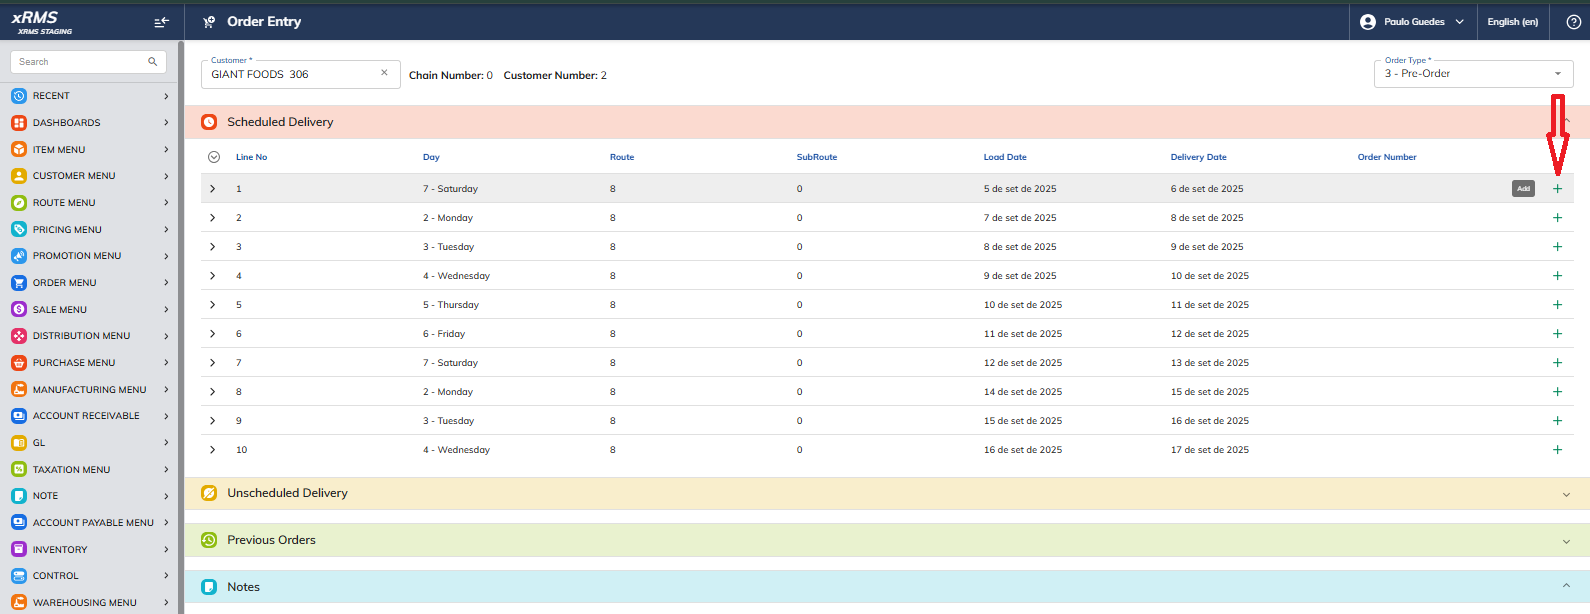Click the Route Menu icon
Viewport: 1590px width, 614px height.
click(x=18, y=203)
